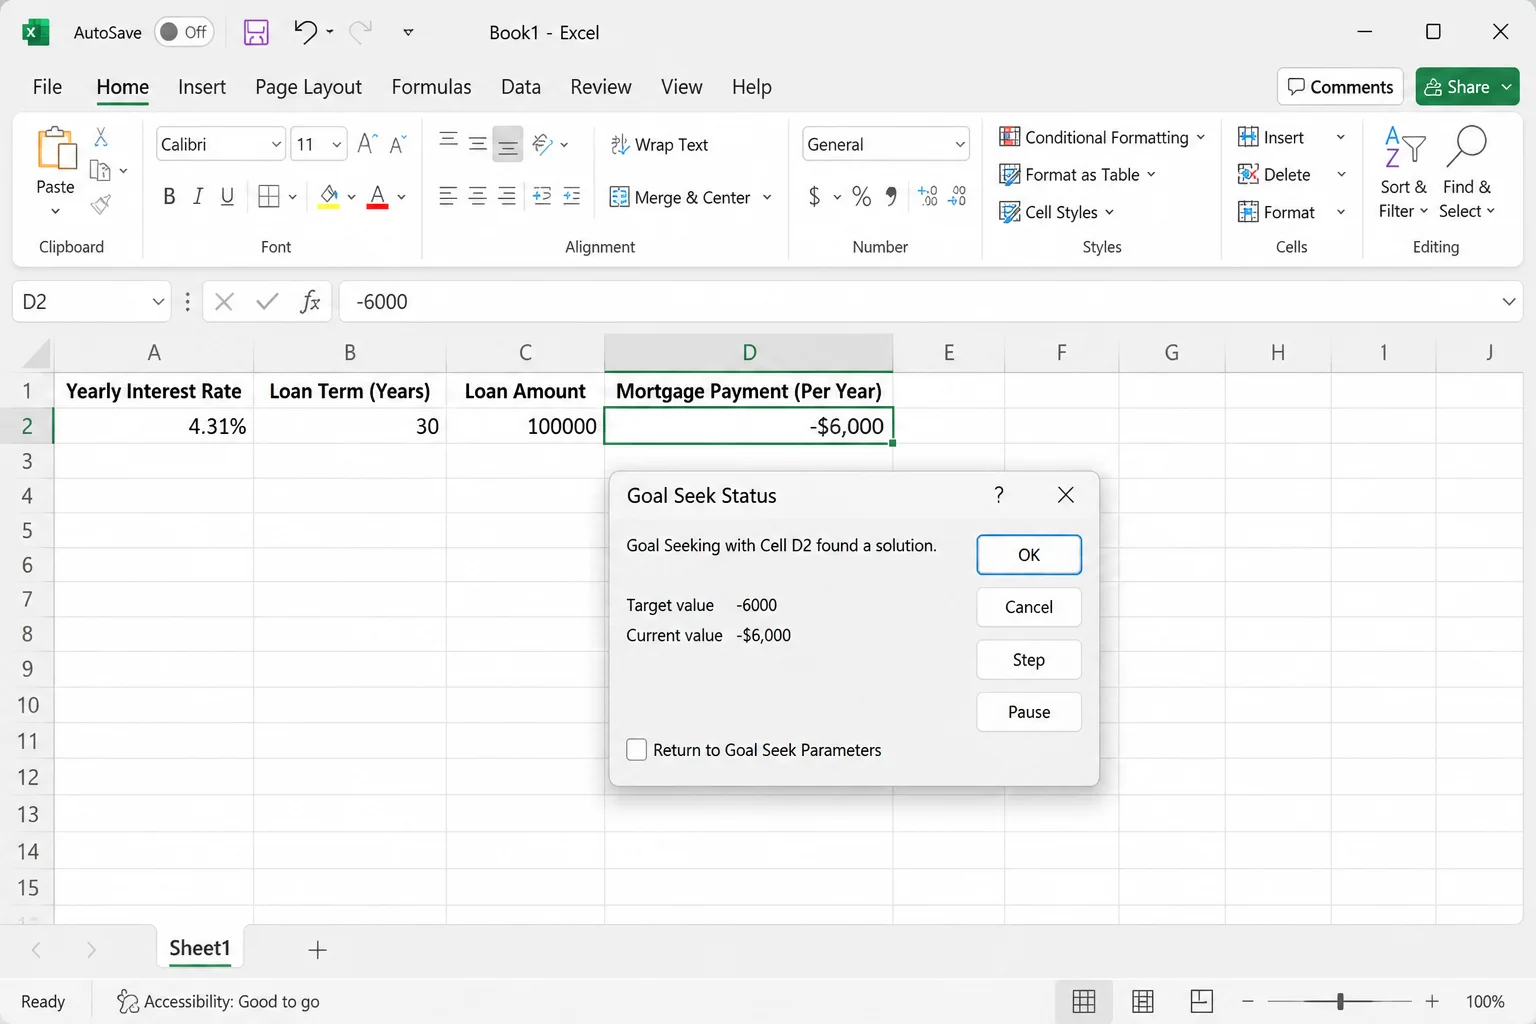
Task: Open Sort & Filter menu
Action: point(1404,172)
